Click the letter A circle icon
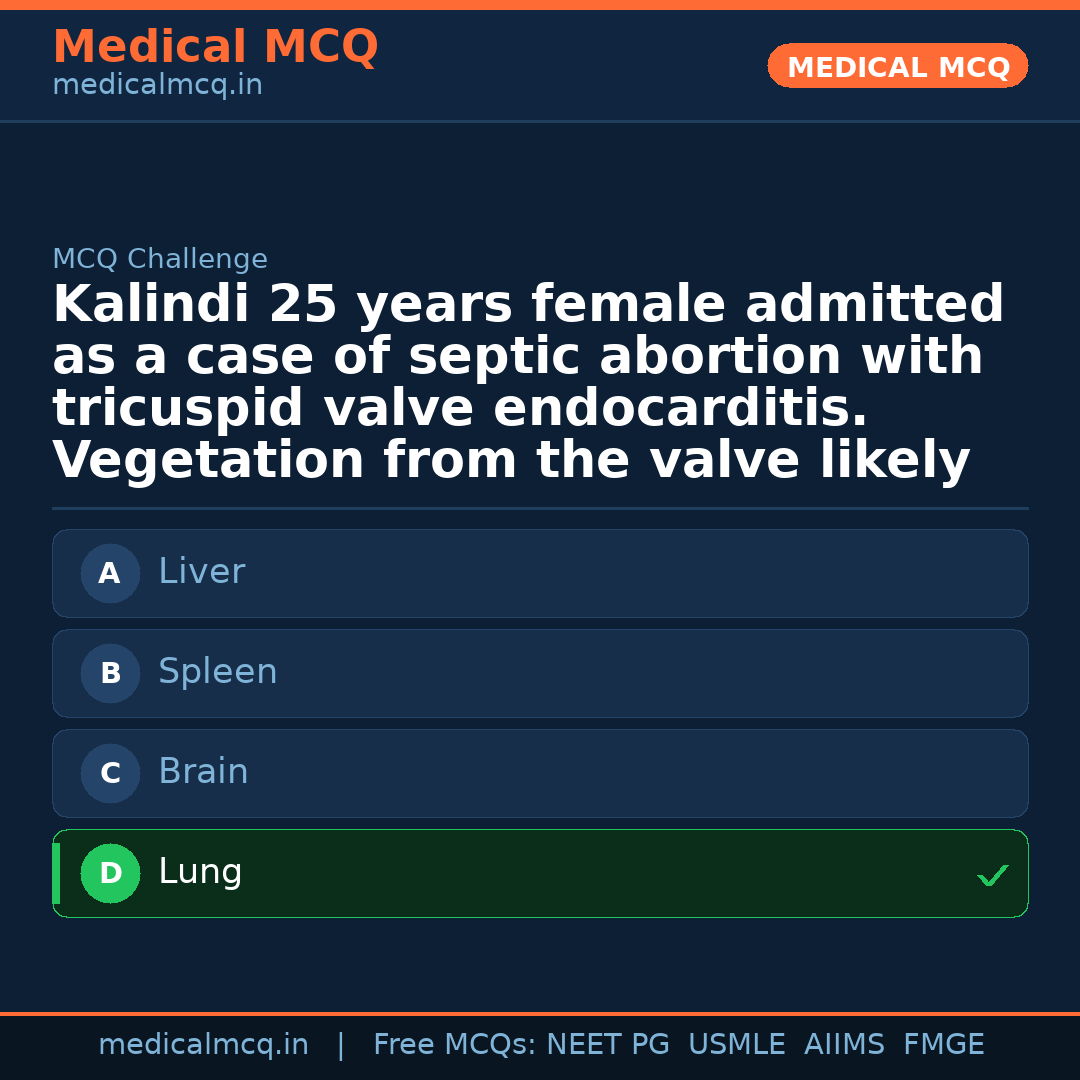The height and width of the screenshot is (1080, 1080). pos(110,574)
